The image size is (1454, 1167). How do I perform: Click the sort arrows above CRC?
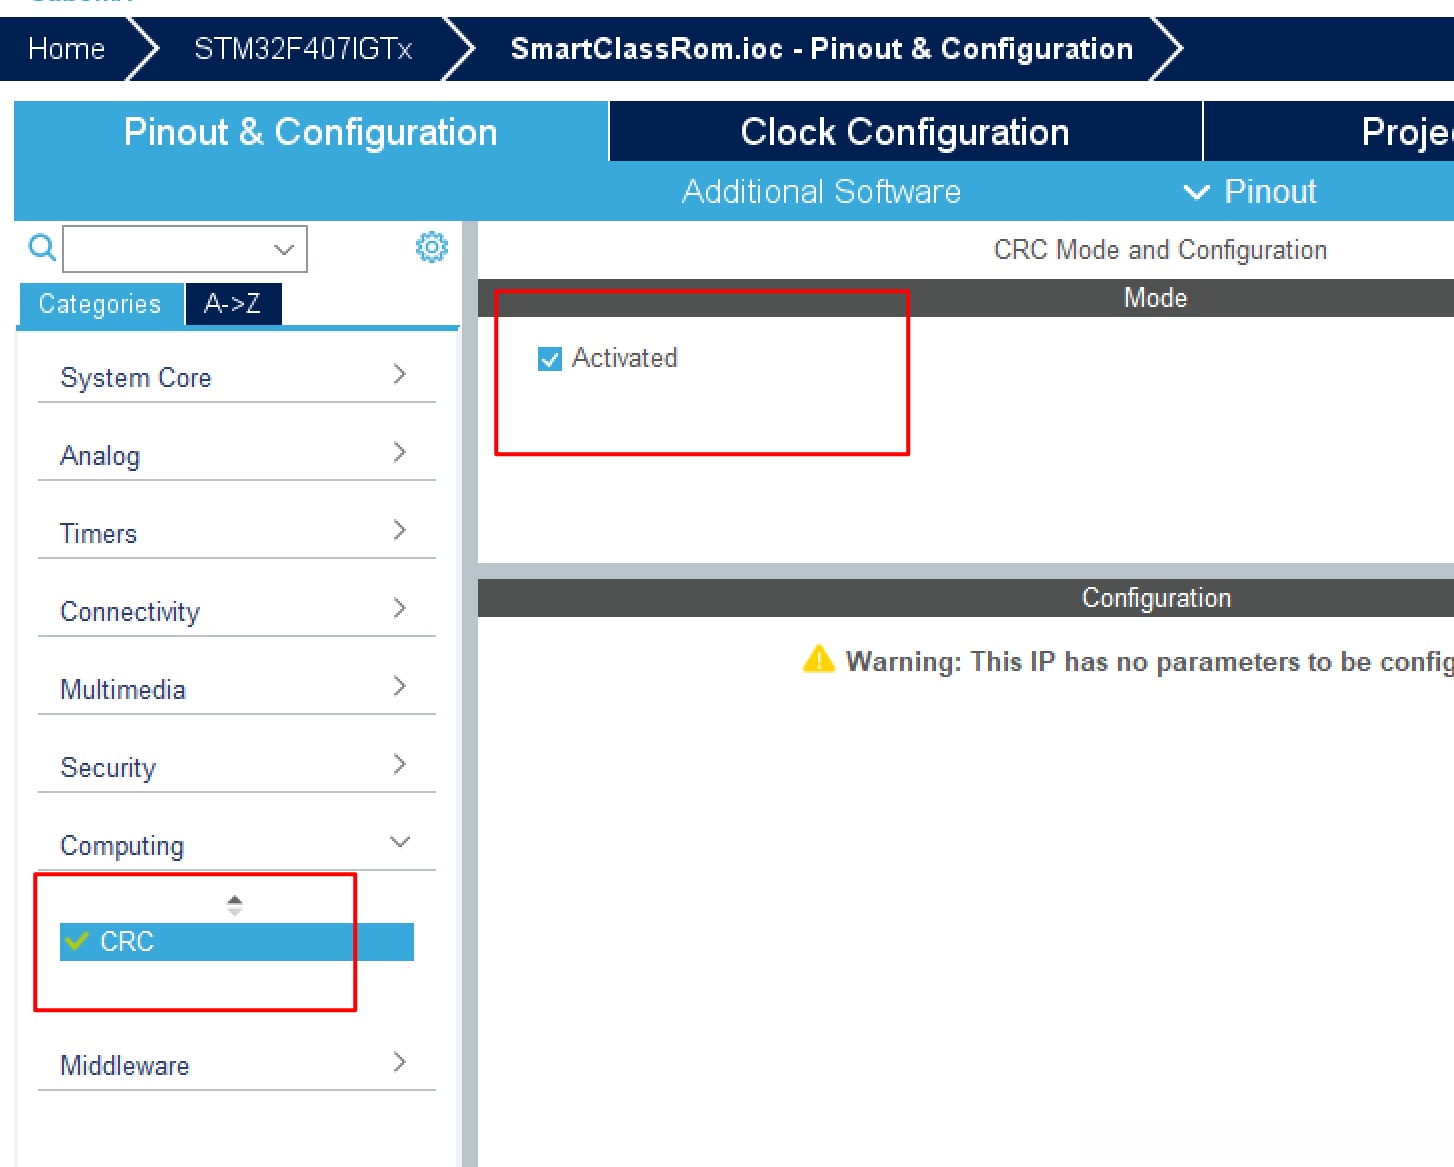[x=235, y=905]
